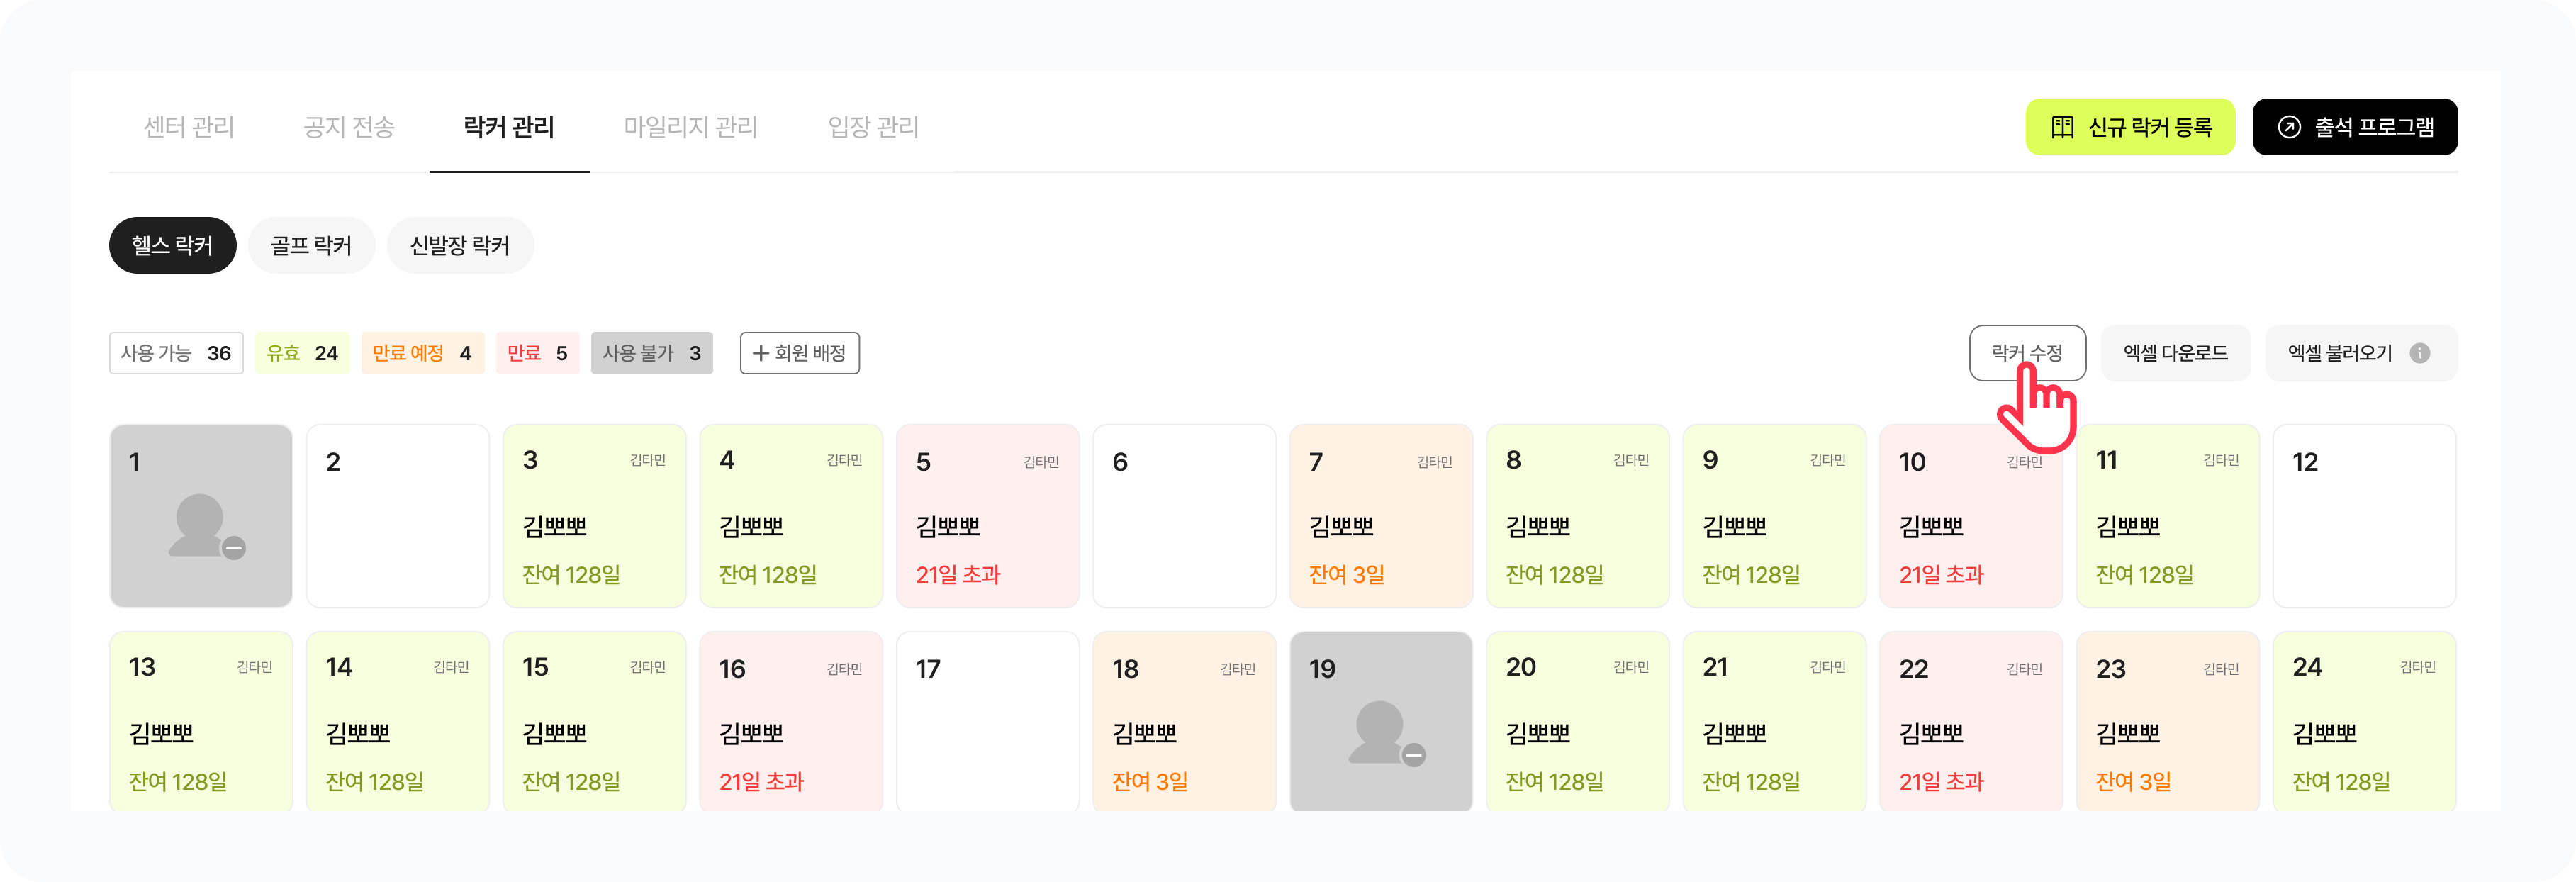Switch to the 골프 락커 category
Image resolution: width=2576 pixels, height=882 pixels.
click(x=311, y=245)
